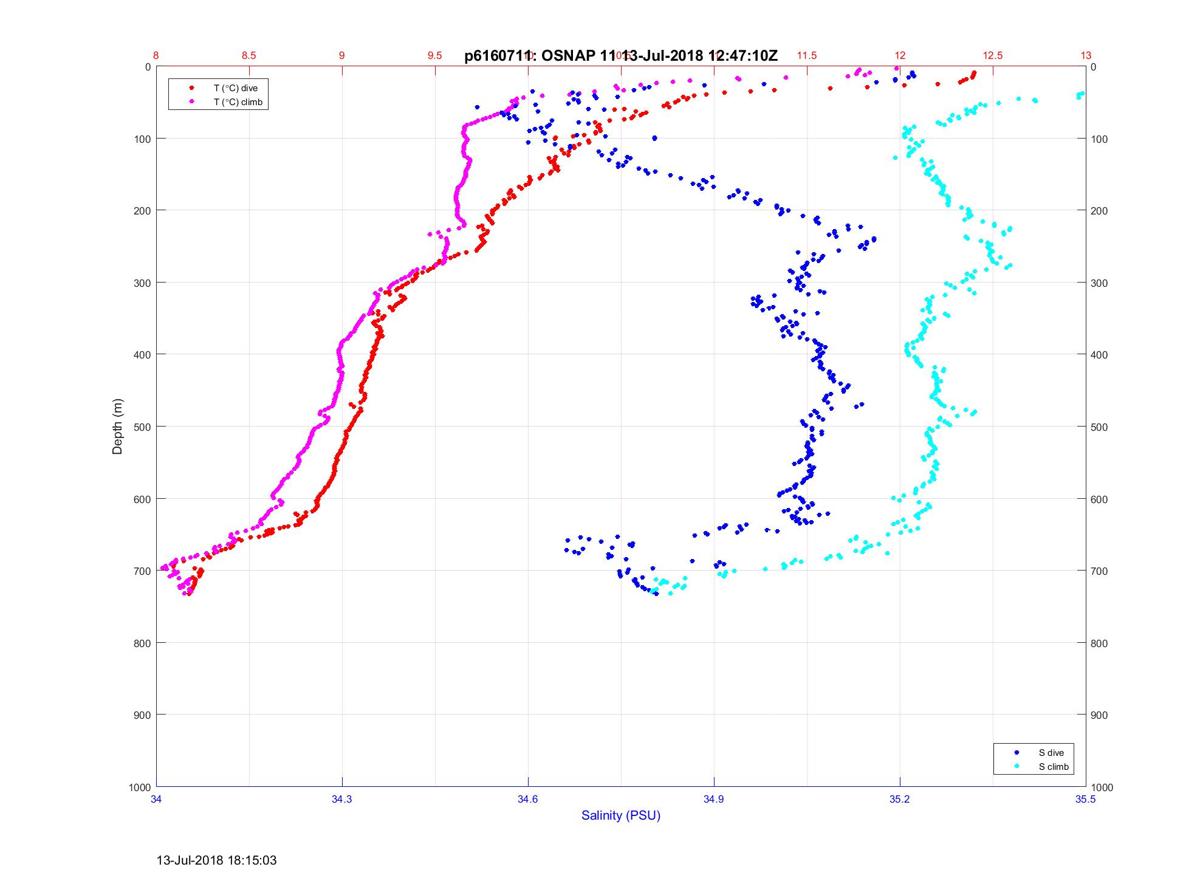Click the dark blue marker in salinity legend
Image resolution: width=1200 pixels, height=885 pixels.
pos(1016,752)
